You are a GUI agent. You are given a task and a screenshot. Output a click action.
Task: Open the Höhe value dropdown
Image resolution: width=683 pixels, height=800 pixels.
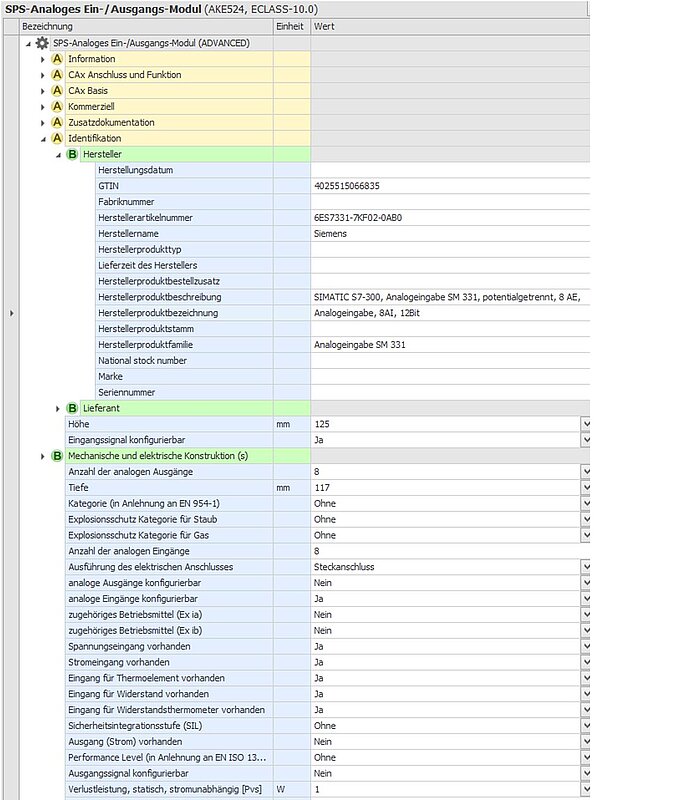[x=584, y=424]
